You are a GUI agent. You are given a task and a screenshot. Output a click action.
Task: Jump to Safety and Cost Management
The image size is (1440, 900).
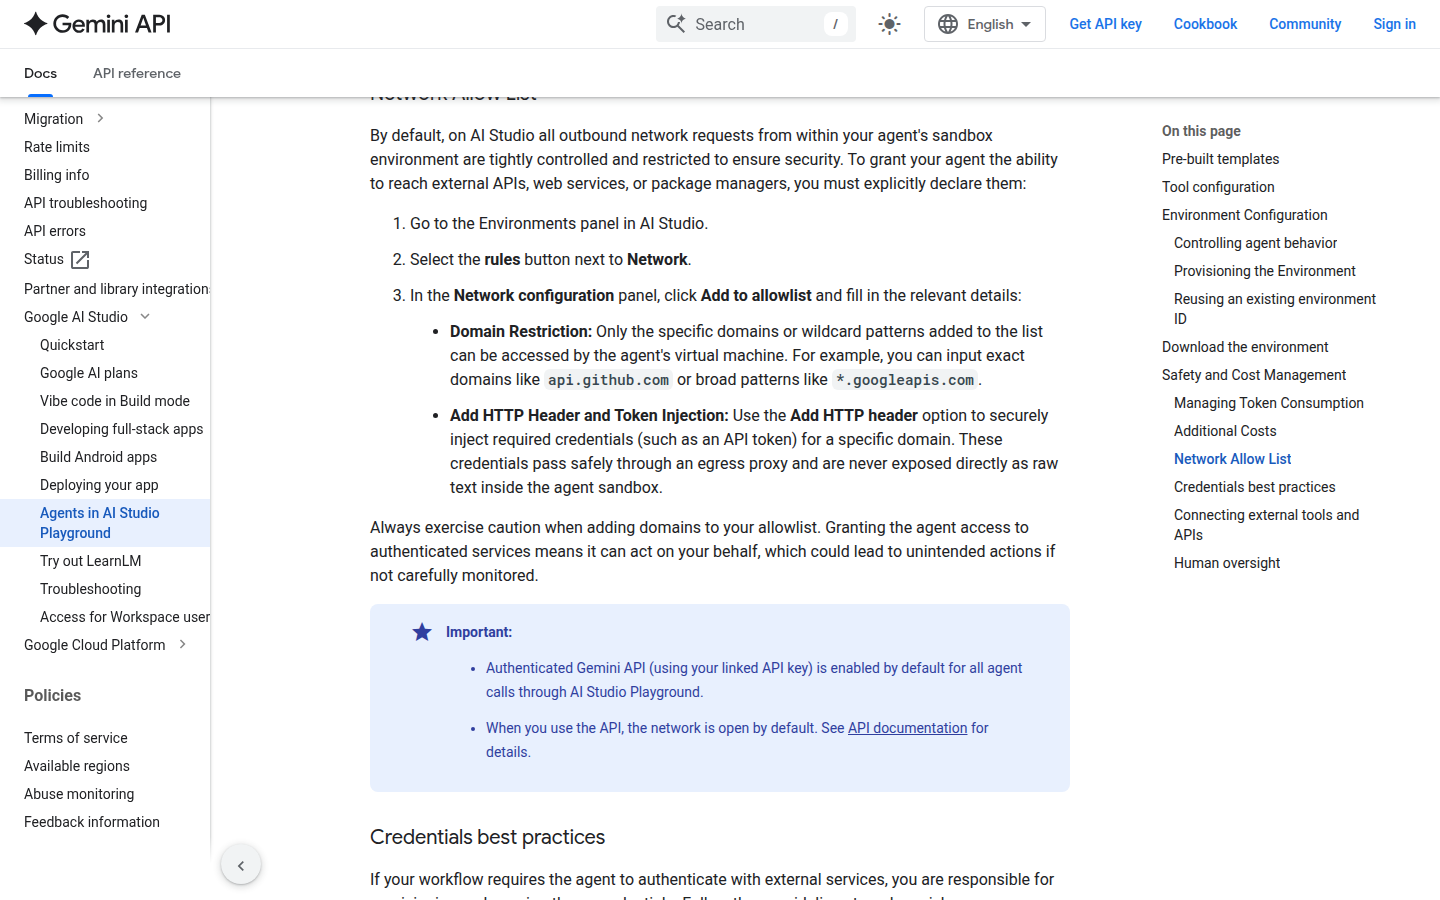[1254, 375]
